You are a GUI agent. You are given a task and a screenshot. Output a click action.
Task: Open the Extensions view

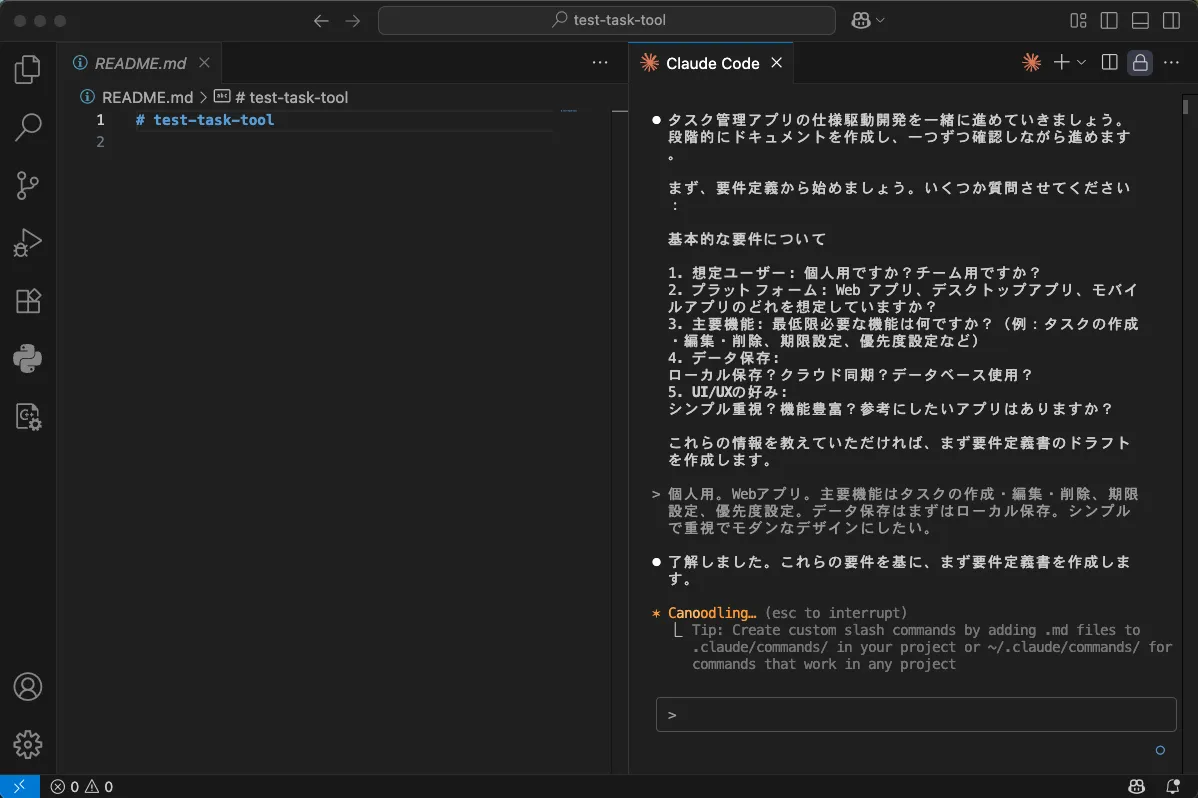[28, 301]
